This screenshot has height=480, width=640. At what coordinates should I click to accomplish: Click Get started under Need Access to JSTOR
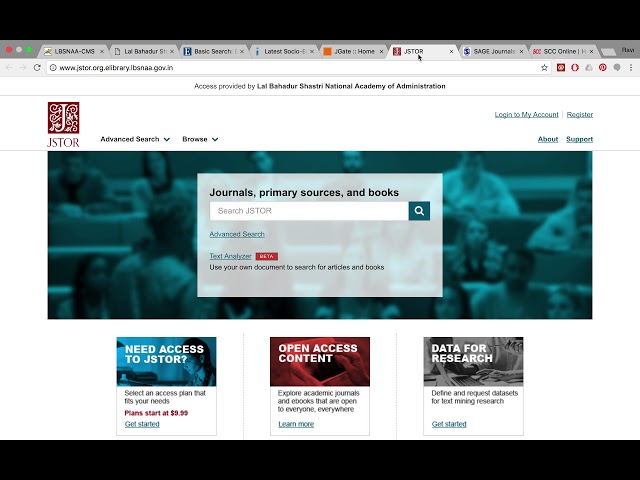click(142, 424)
